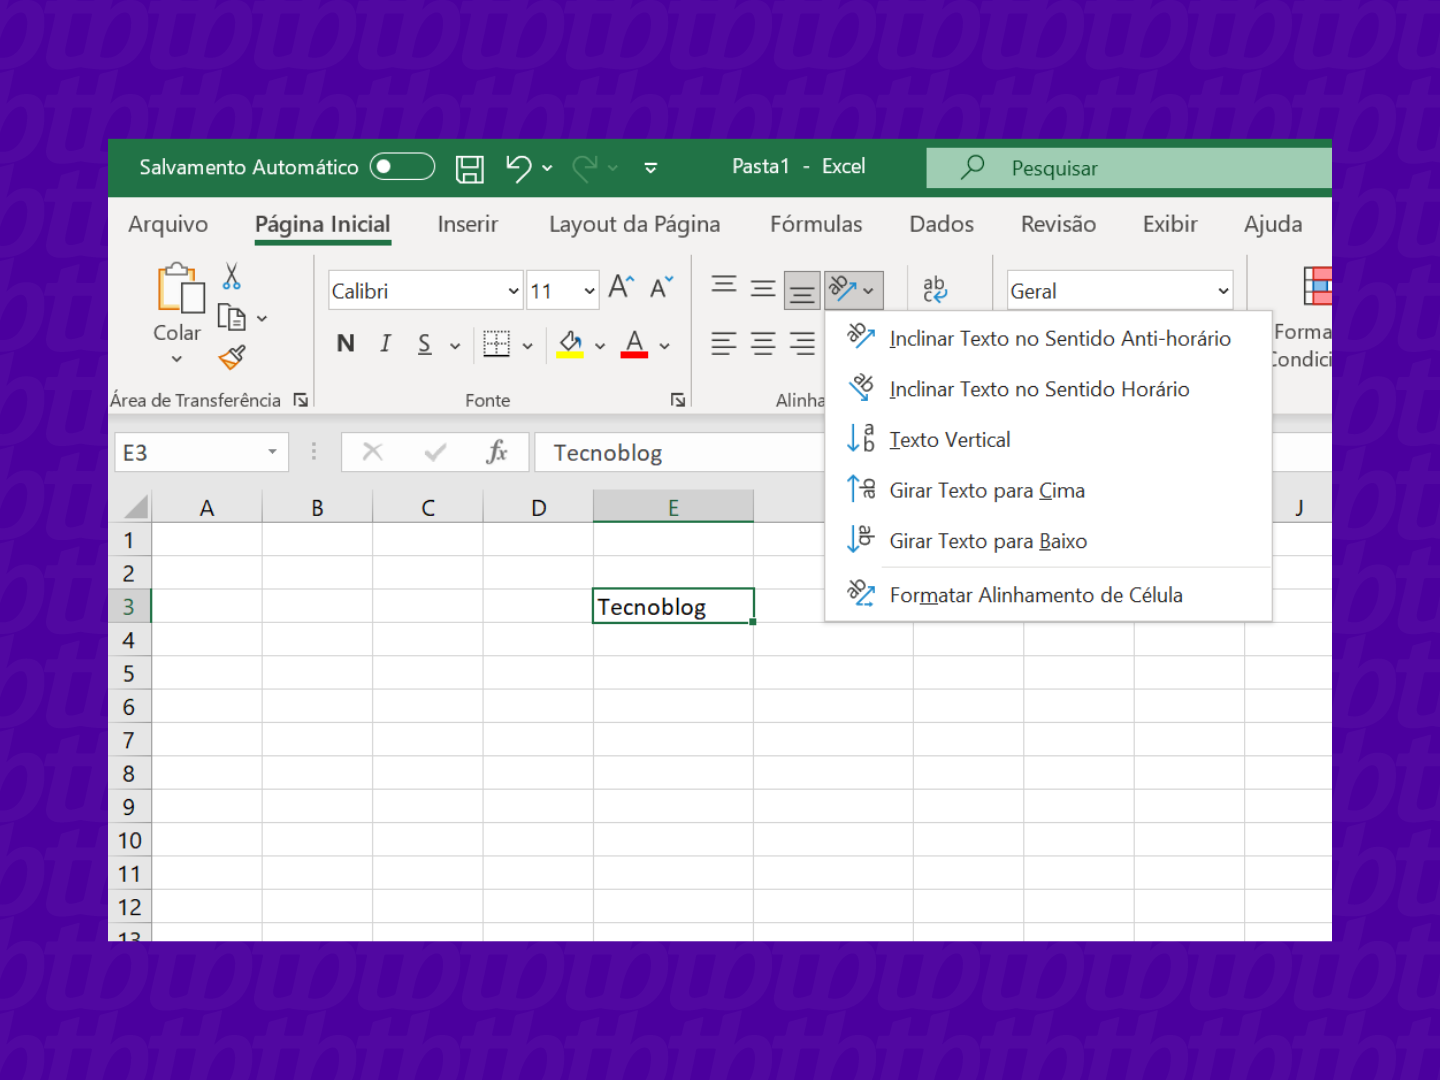The width and height of the screenshot is (1440, 1080).
Task: Click the Name Box showing E3
Action: pos(201,453)
